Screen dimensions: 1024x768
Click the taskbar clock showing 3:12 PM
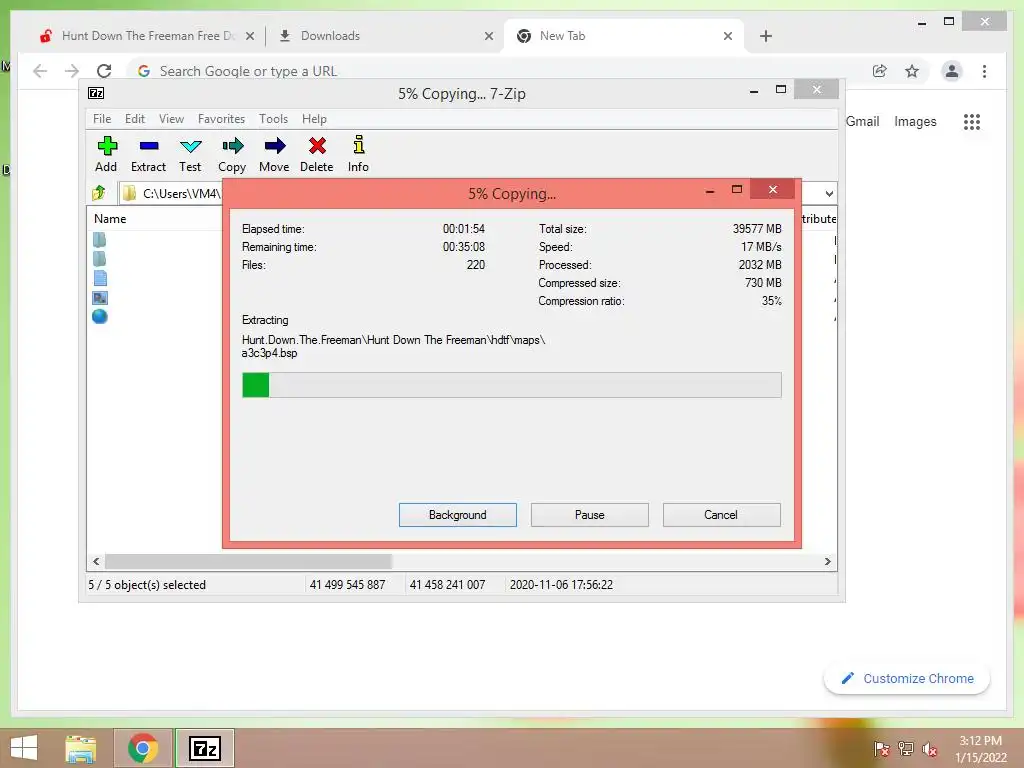point(981,741)
